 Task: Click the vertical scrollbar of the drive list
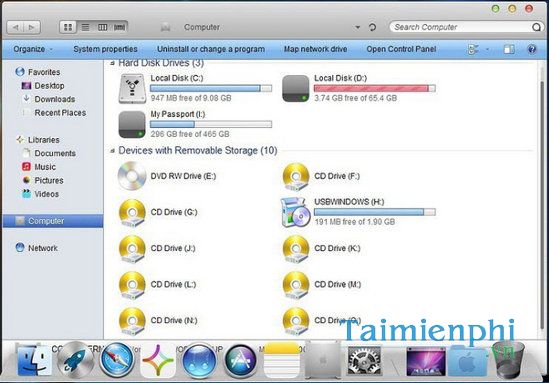click(543, 205)
